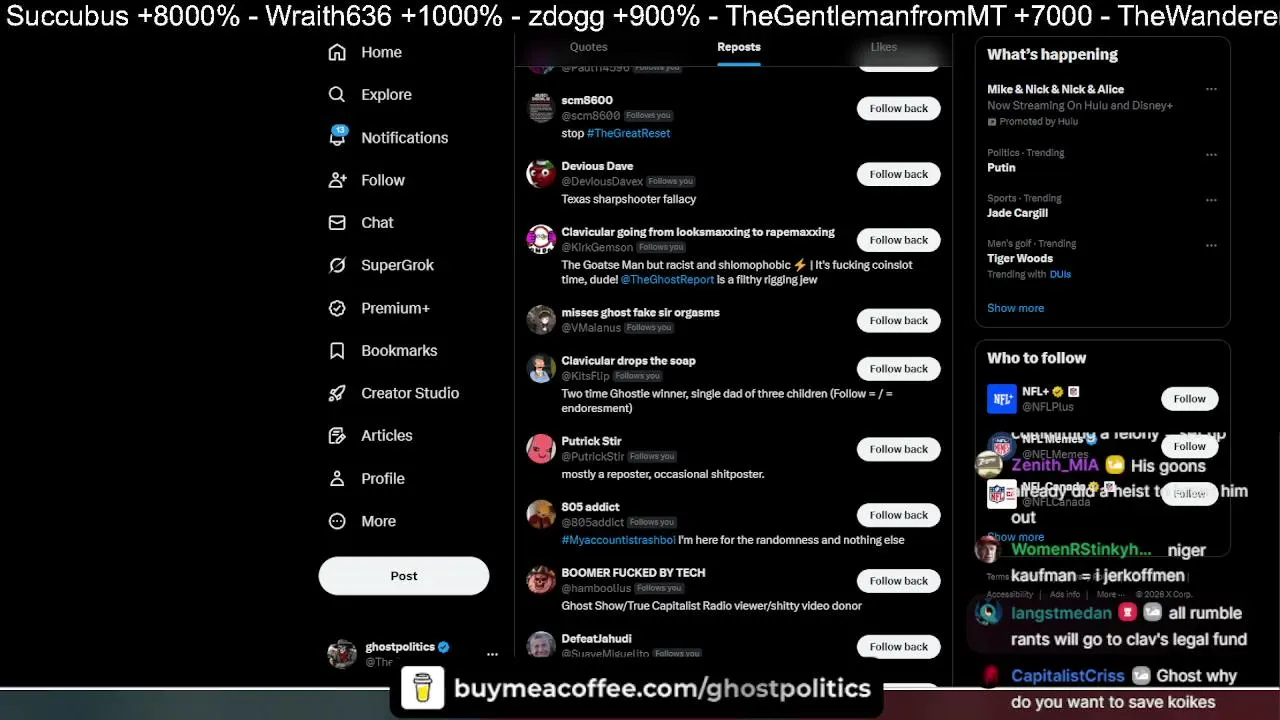Open options menu for Putin trend
Image resolution: width=1280 pixels, height=720 pixels.
click(x=1211, y=155)
